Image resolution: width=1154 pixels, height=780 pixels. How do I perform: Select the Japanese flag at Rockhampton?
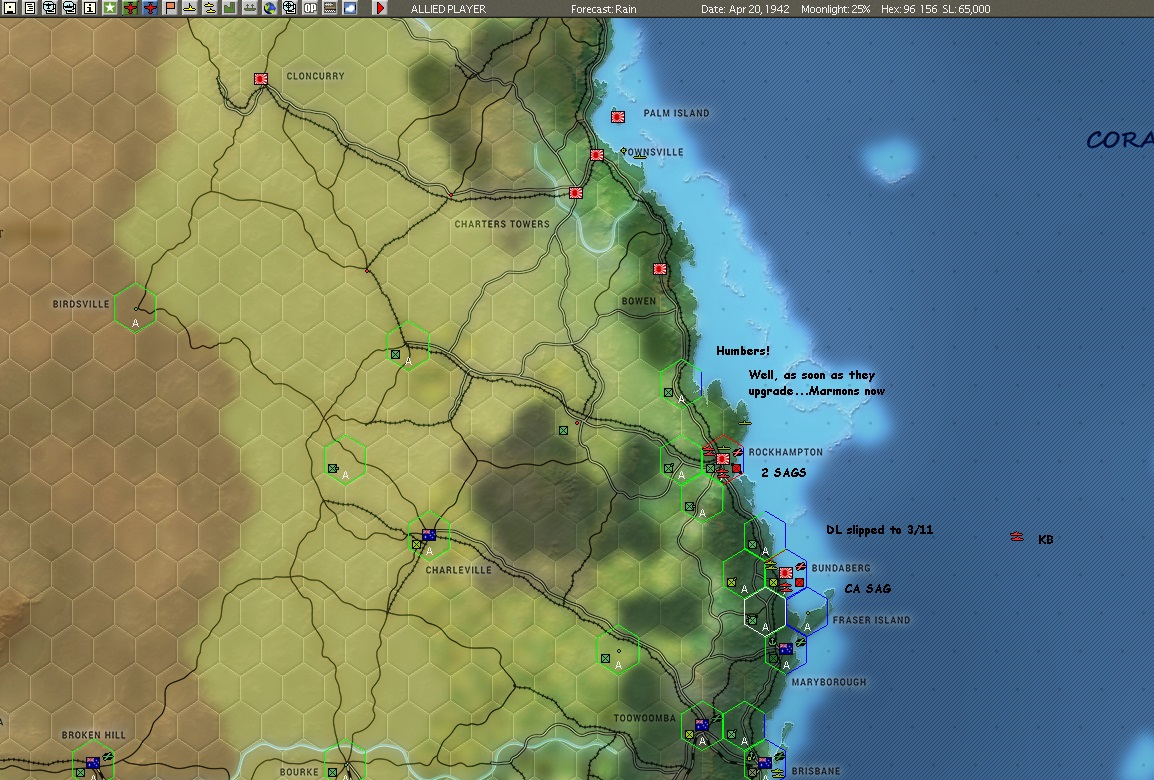[x=723, y=459]
